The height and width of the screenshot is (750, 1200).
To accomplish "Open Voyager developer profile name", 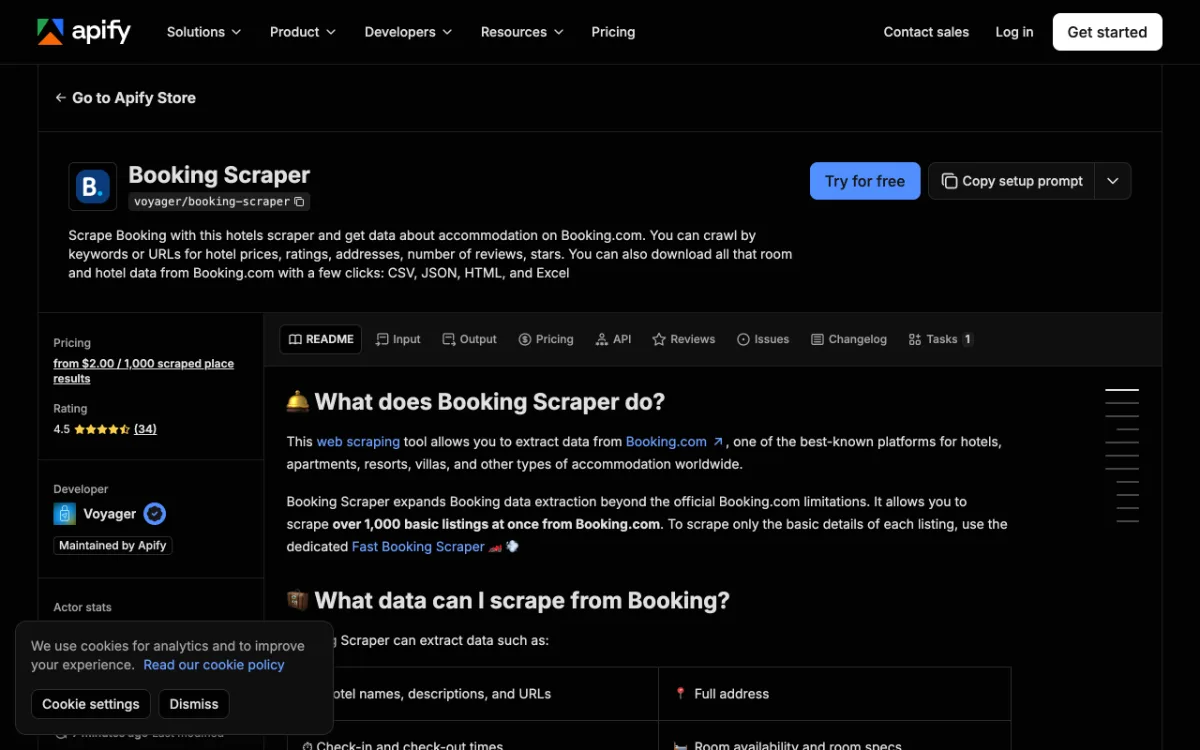I will [109, 514].
